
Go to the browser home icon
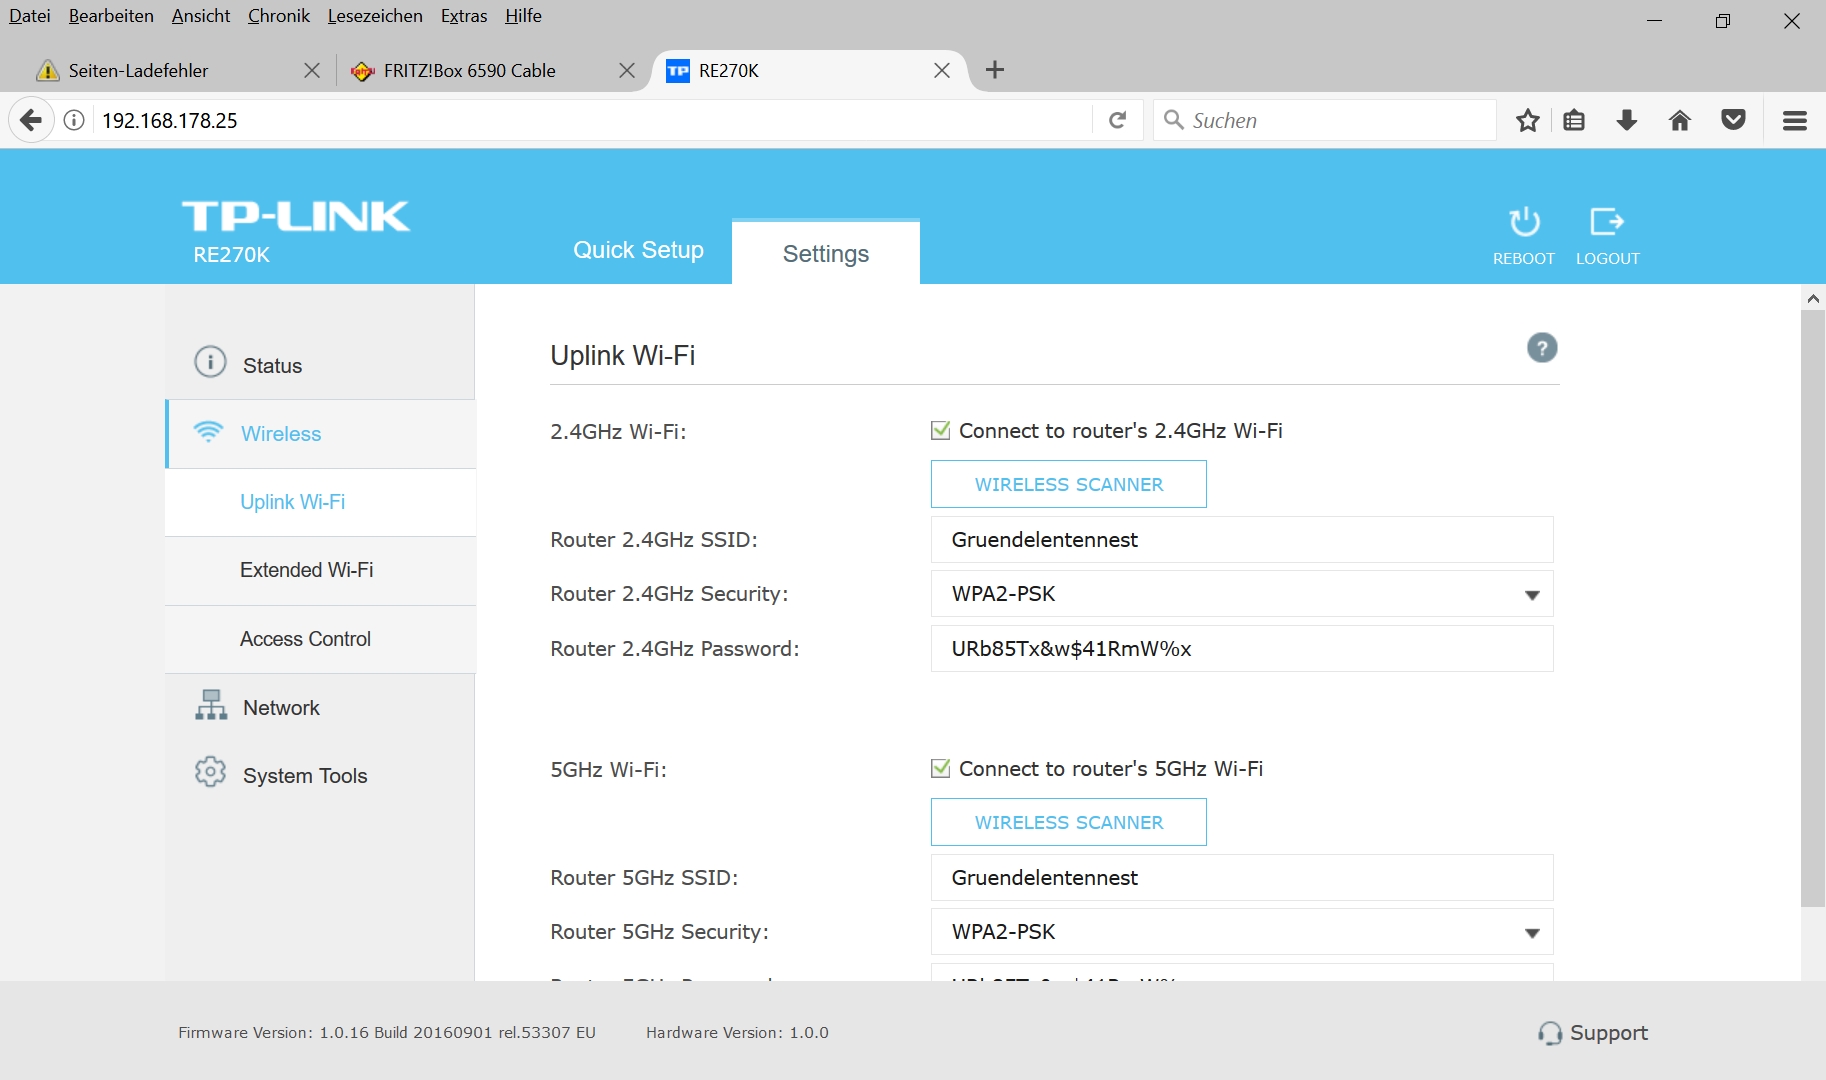click(x=1680, y=121)
